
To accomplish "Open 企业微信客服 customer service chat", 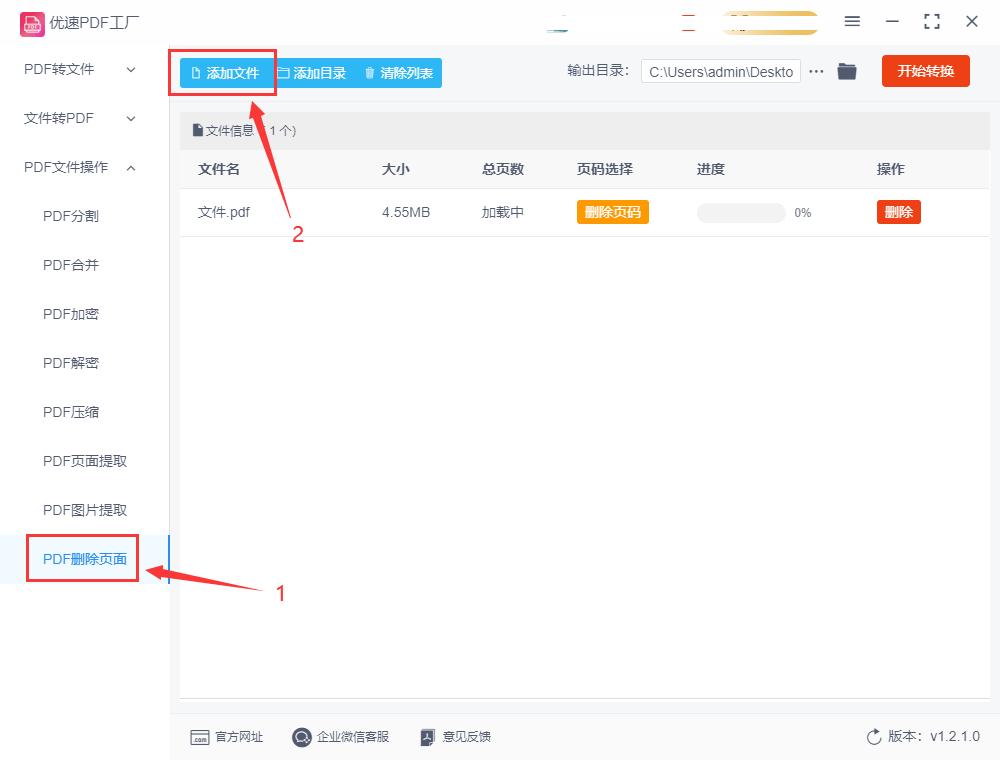I will (x=301, y=737).
